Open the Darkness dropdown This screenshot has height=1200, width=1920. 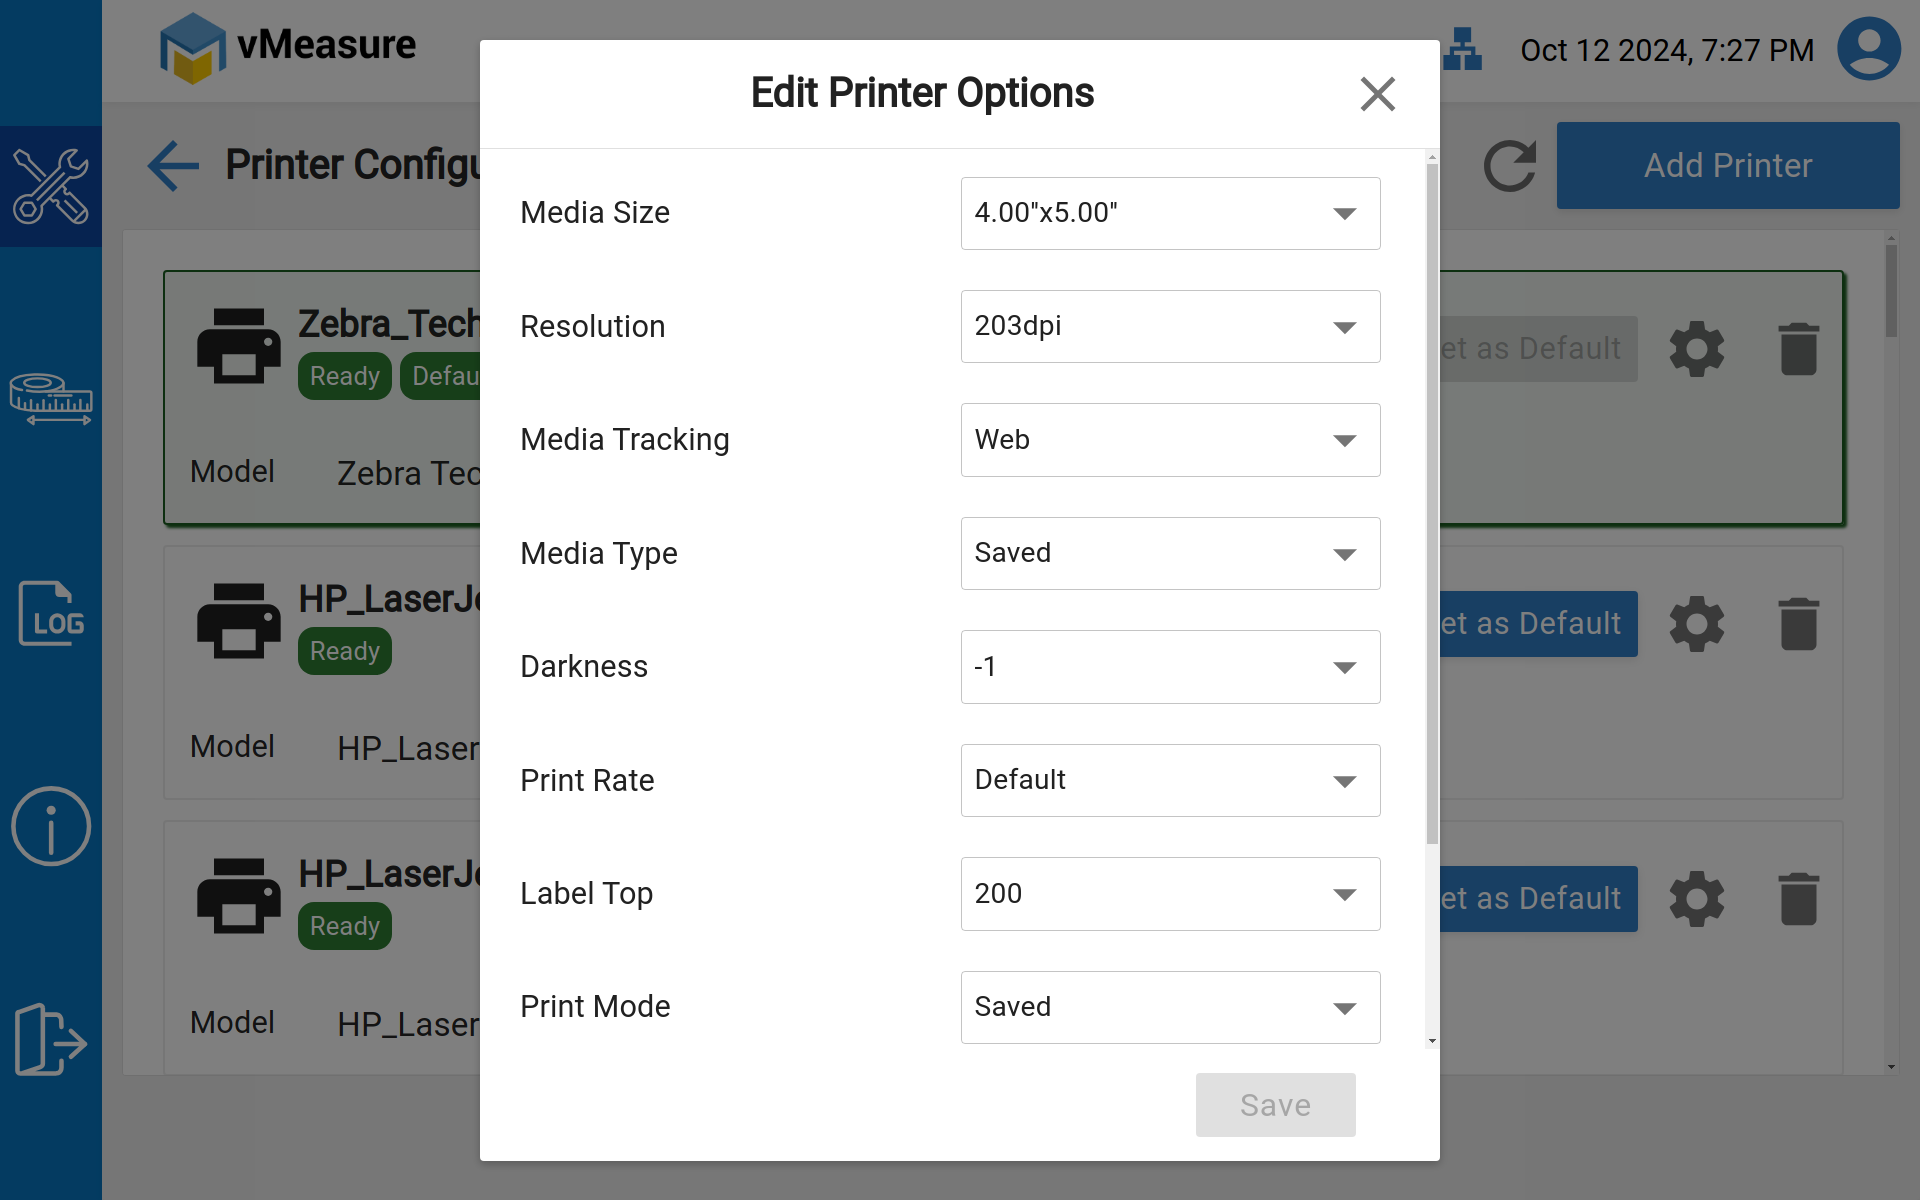(x=1170, y=667)
